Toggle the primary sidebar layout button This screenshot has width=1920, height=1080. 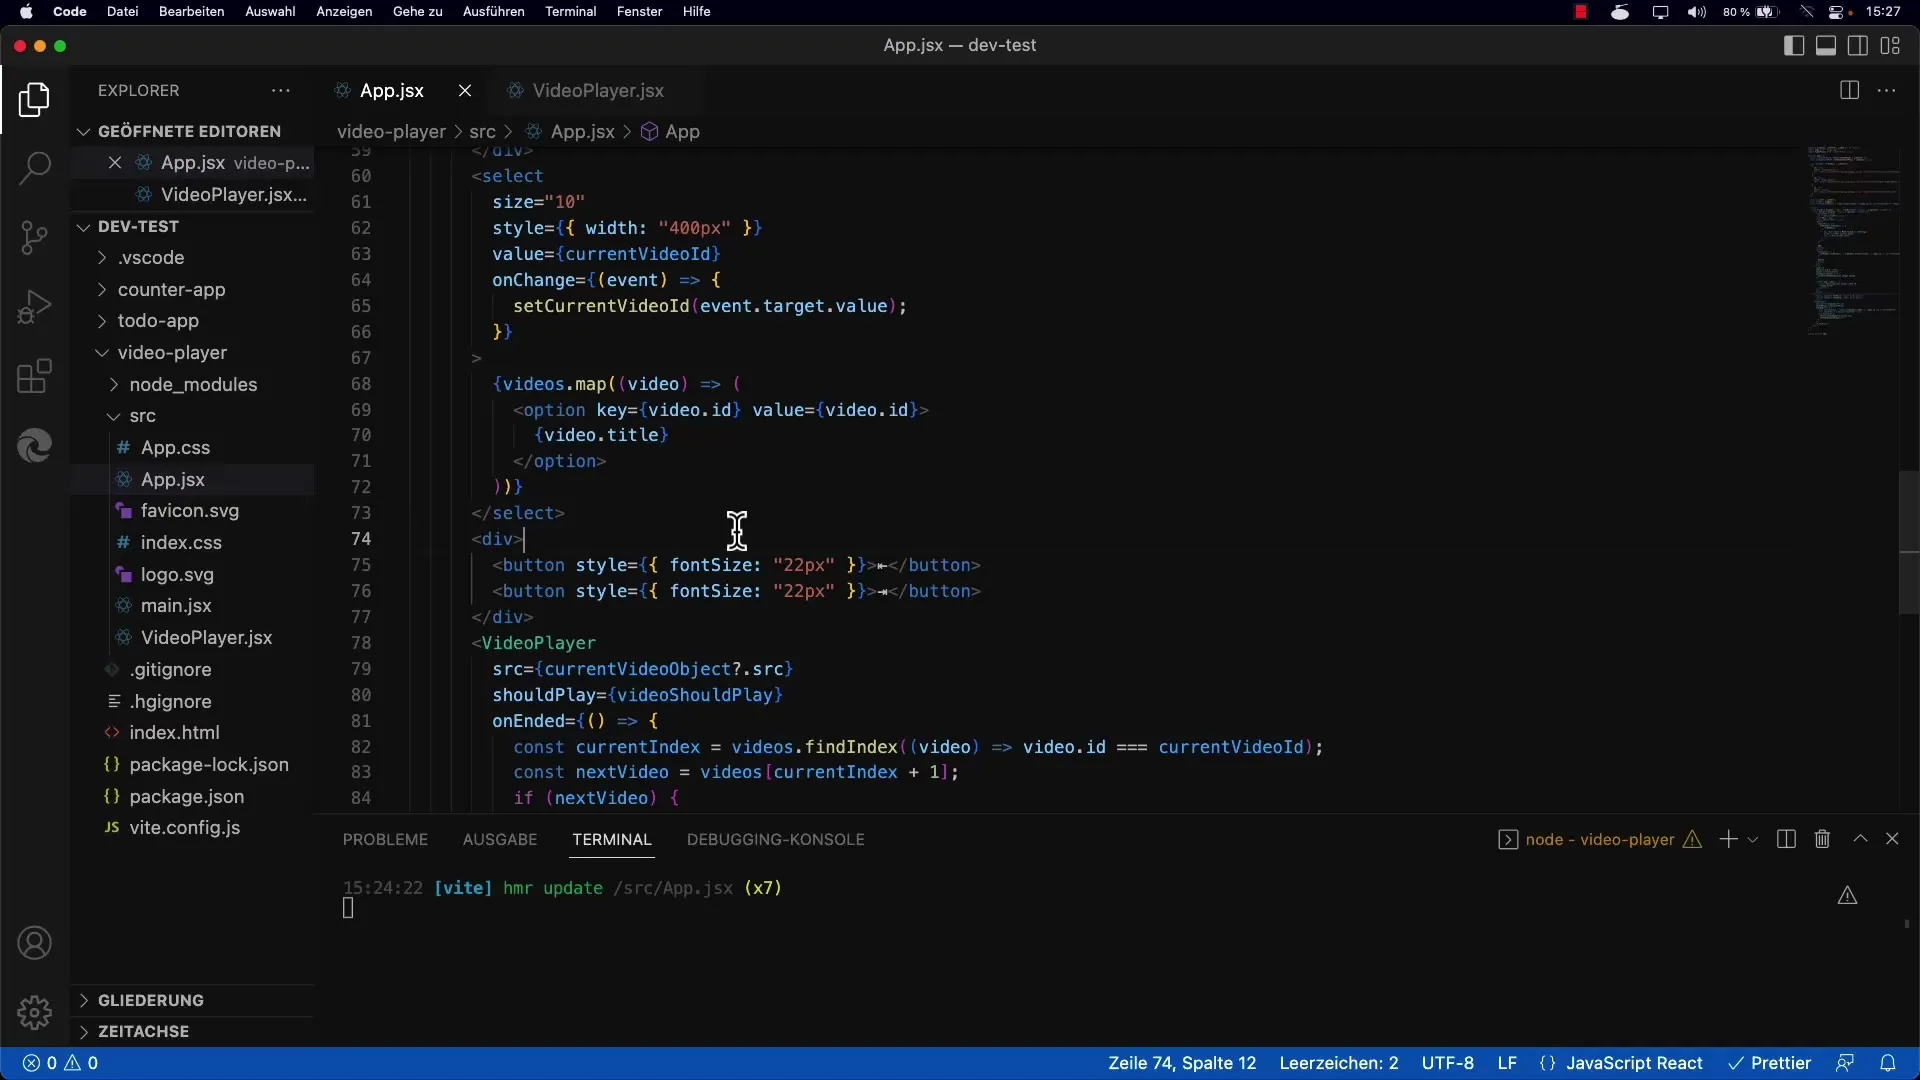(1794, 46)
